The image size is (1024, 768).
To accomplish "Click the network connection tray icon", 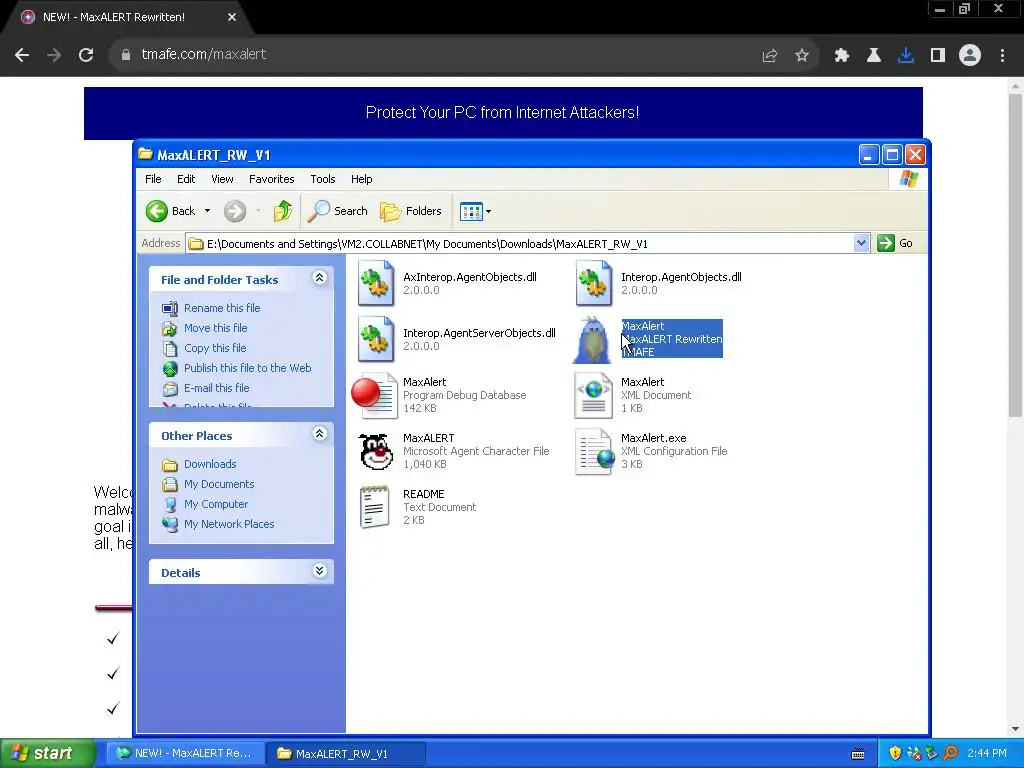I will click(914, 753).
